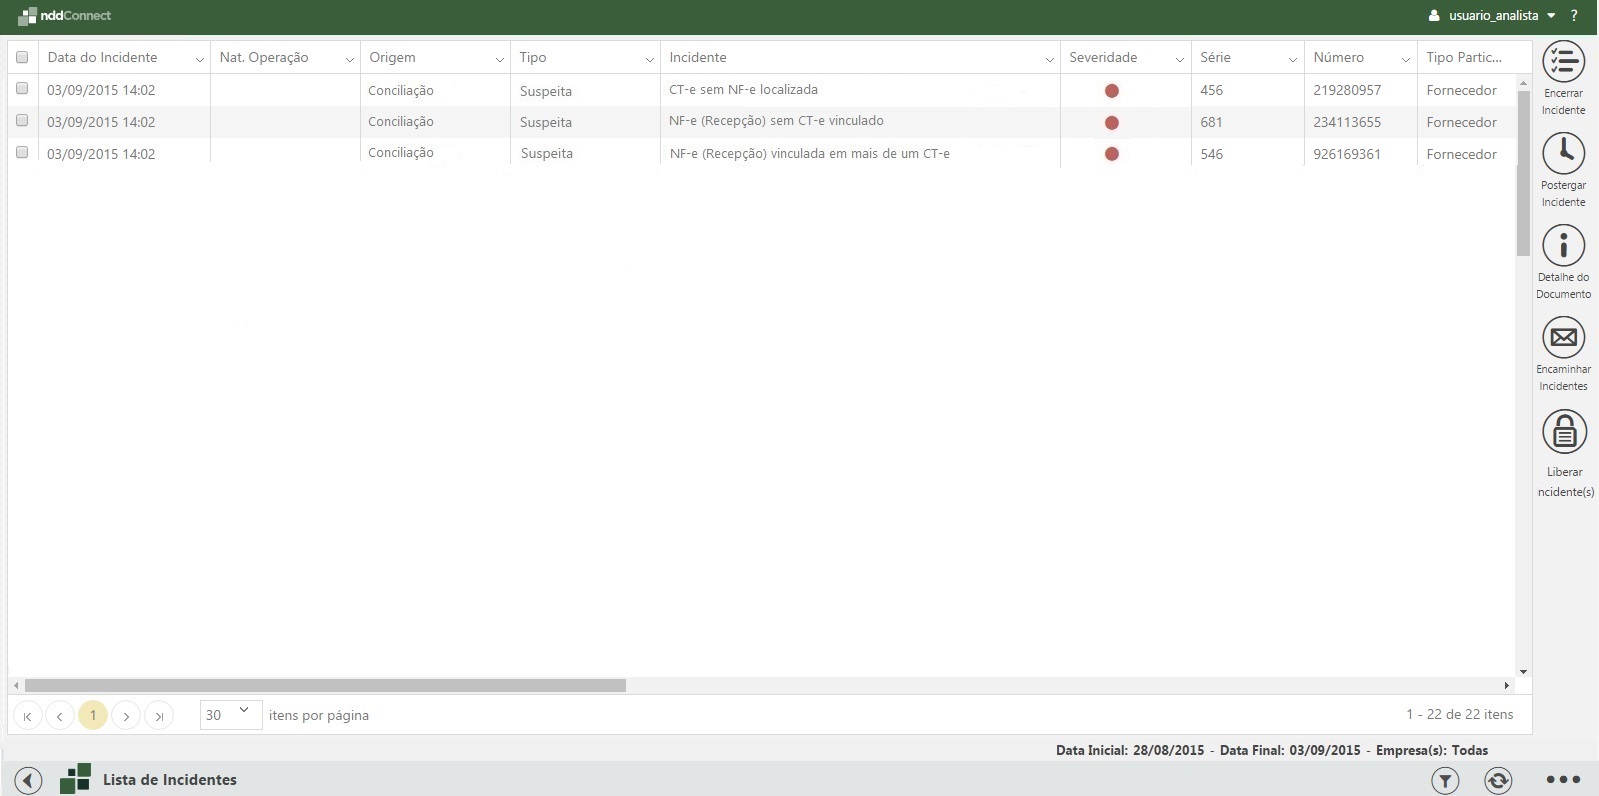Open the usuario_analista user menu

click(1492, 16)
